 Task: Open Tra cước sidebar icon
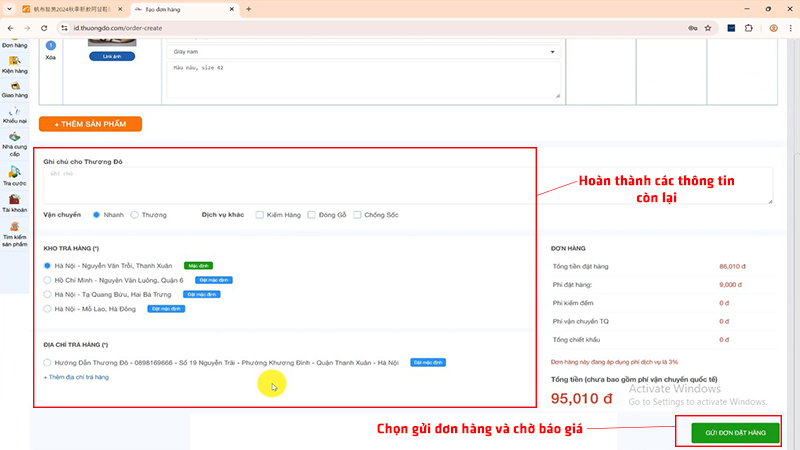coord(14,175)
